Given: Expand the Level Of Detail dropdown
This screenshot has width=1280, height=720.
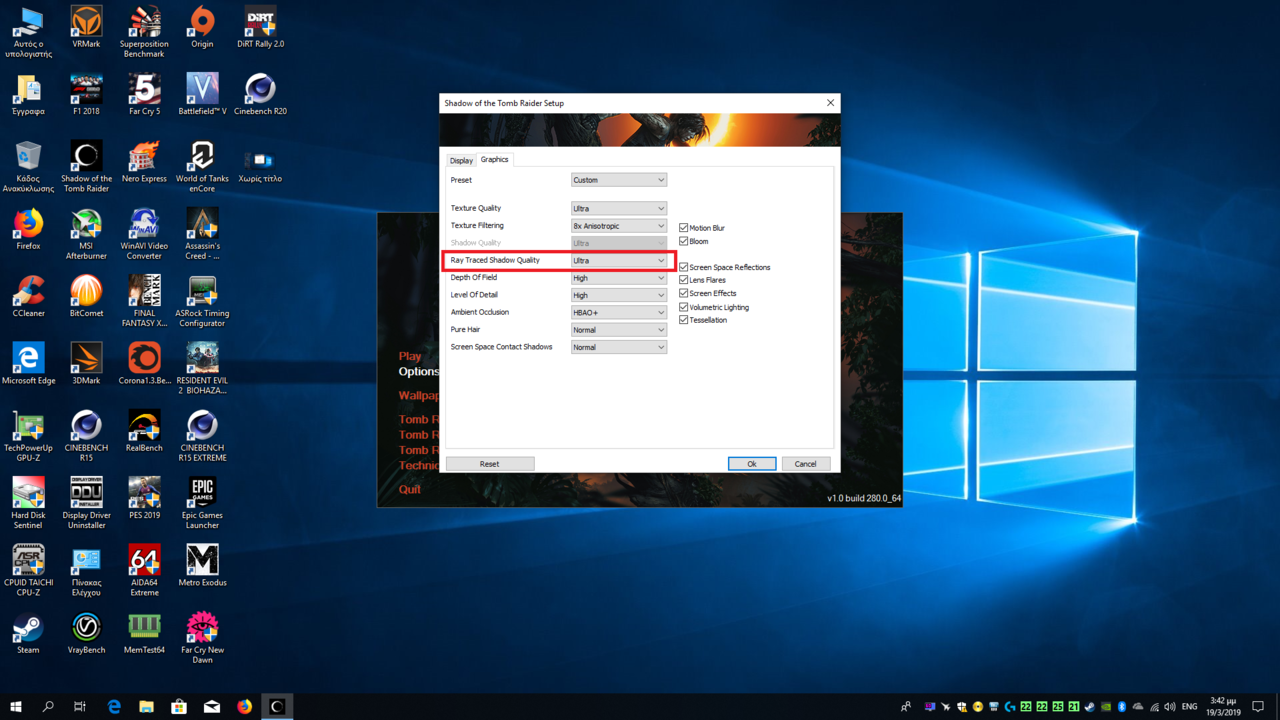Looking at the screenshot, I should point(618,295).
